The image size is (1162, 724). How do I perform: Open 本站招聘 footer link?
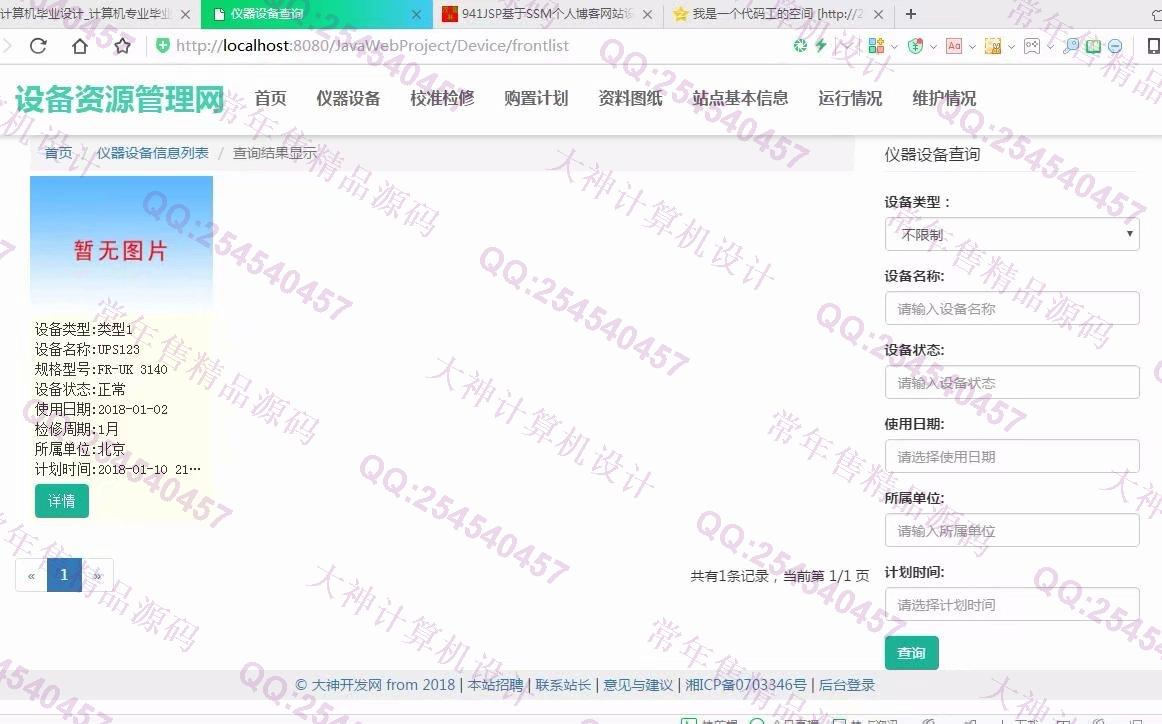tap(495, 685)
